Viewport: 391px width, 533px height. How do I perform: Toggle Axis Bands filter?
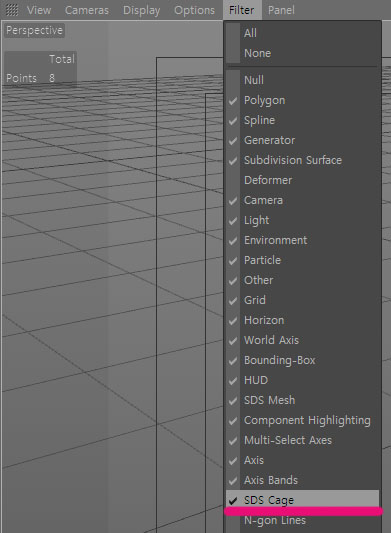coord(303,480)
